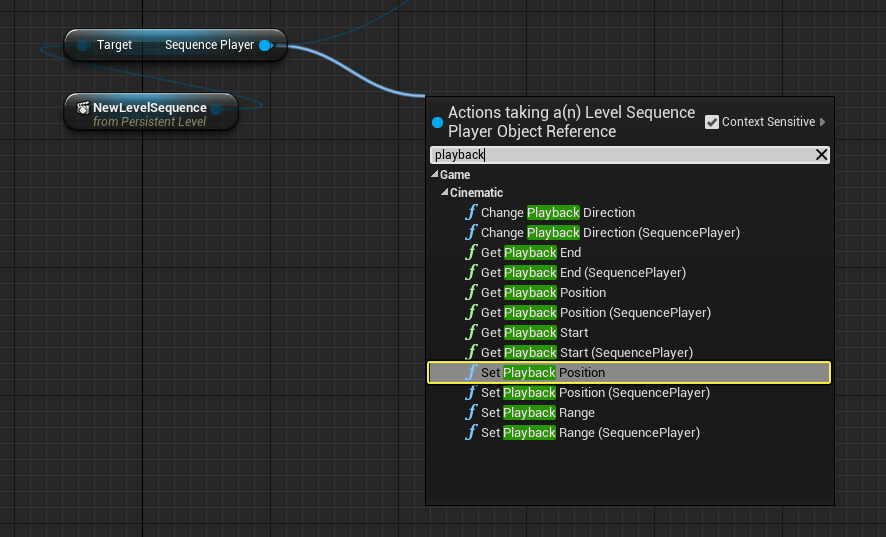Image resolution: width=886 pixels, height=537 pixels.
Task: Choose Change Playback Direction function
Action: click(557, 213)
